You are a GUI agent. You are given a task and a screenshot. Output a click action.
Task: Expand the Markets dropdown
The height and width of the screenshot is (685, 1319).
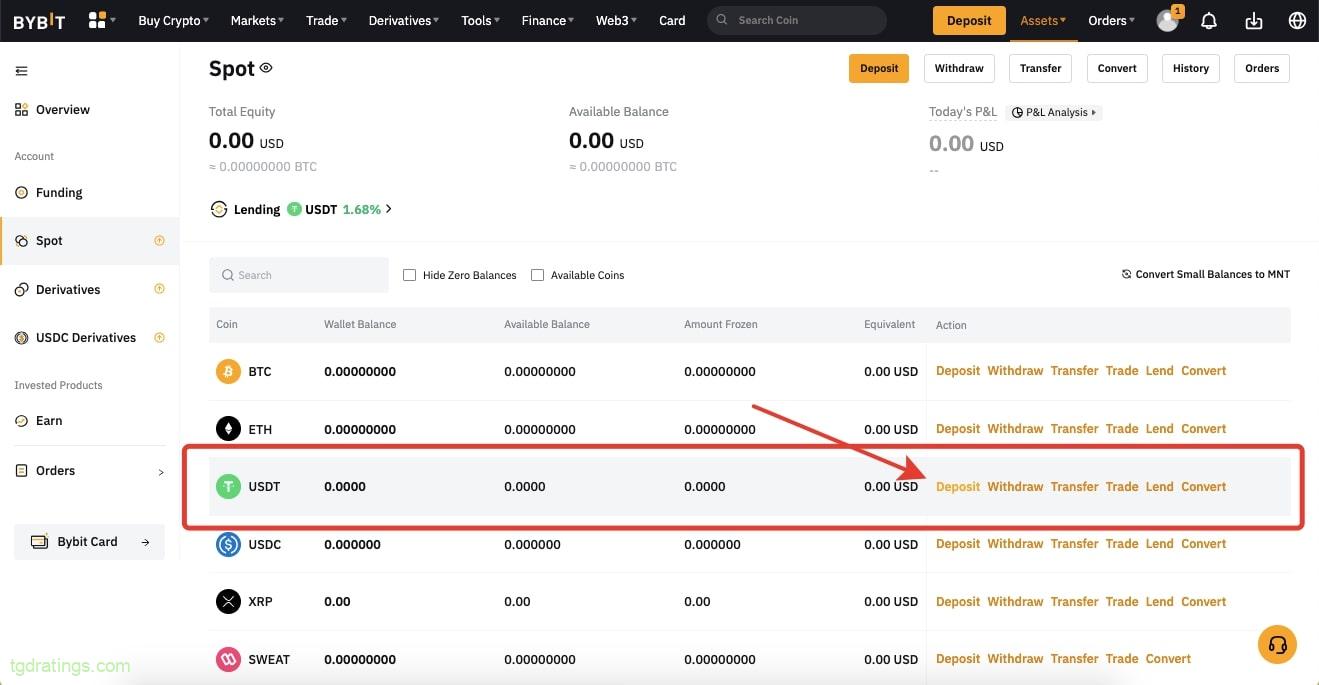coord(257,20)
